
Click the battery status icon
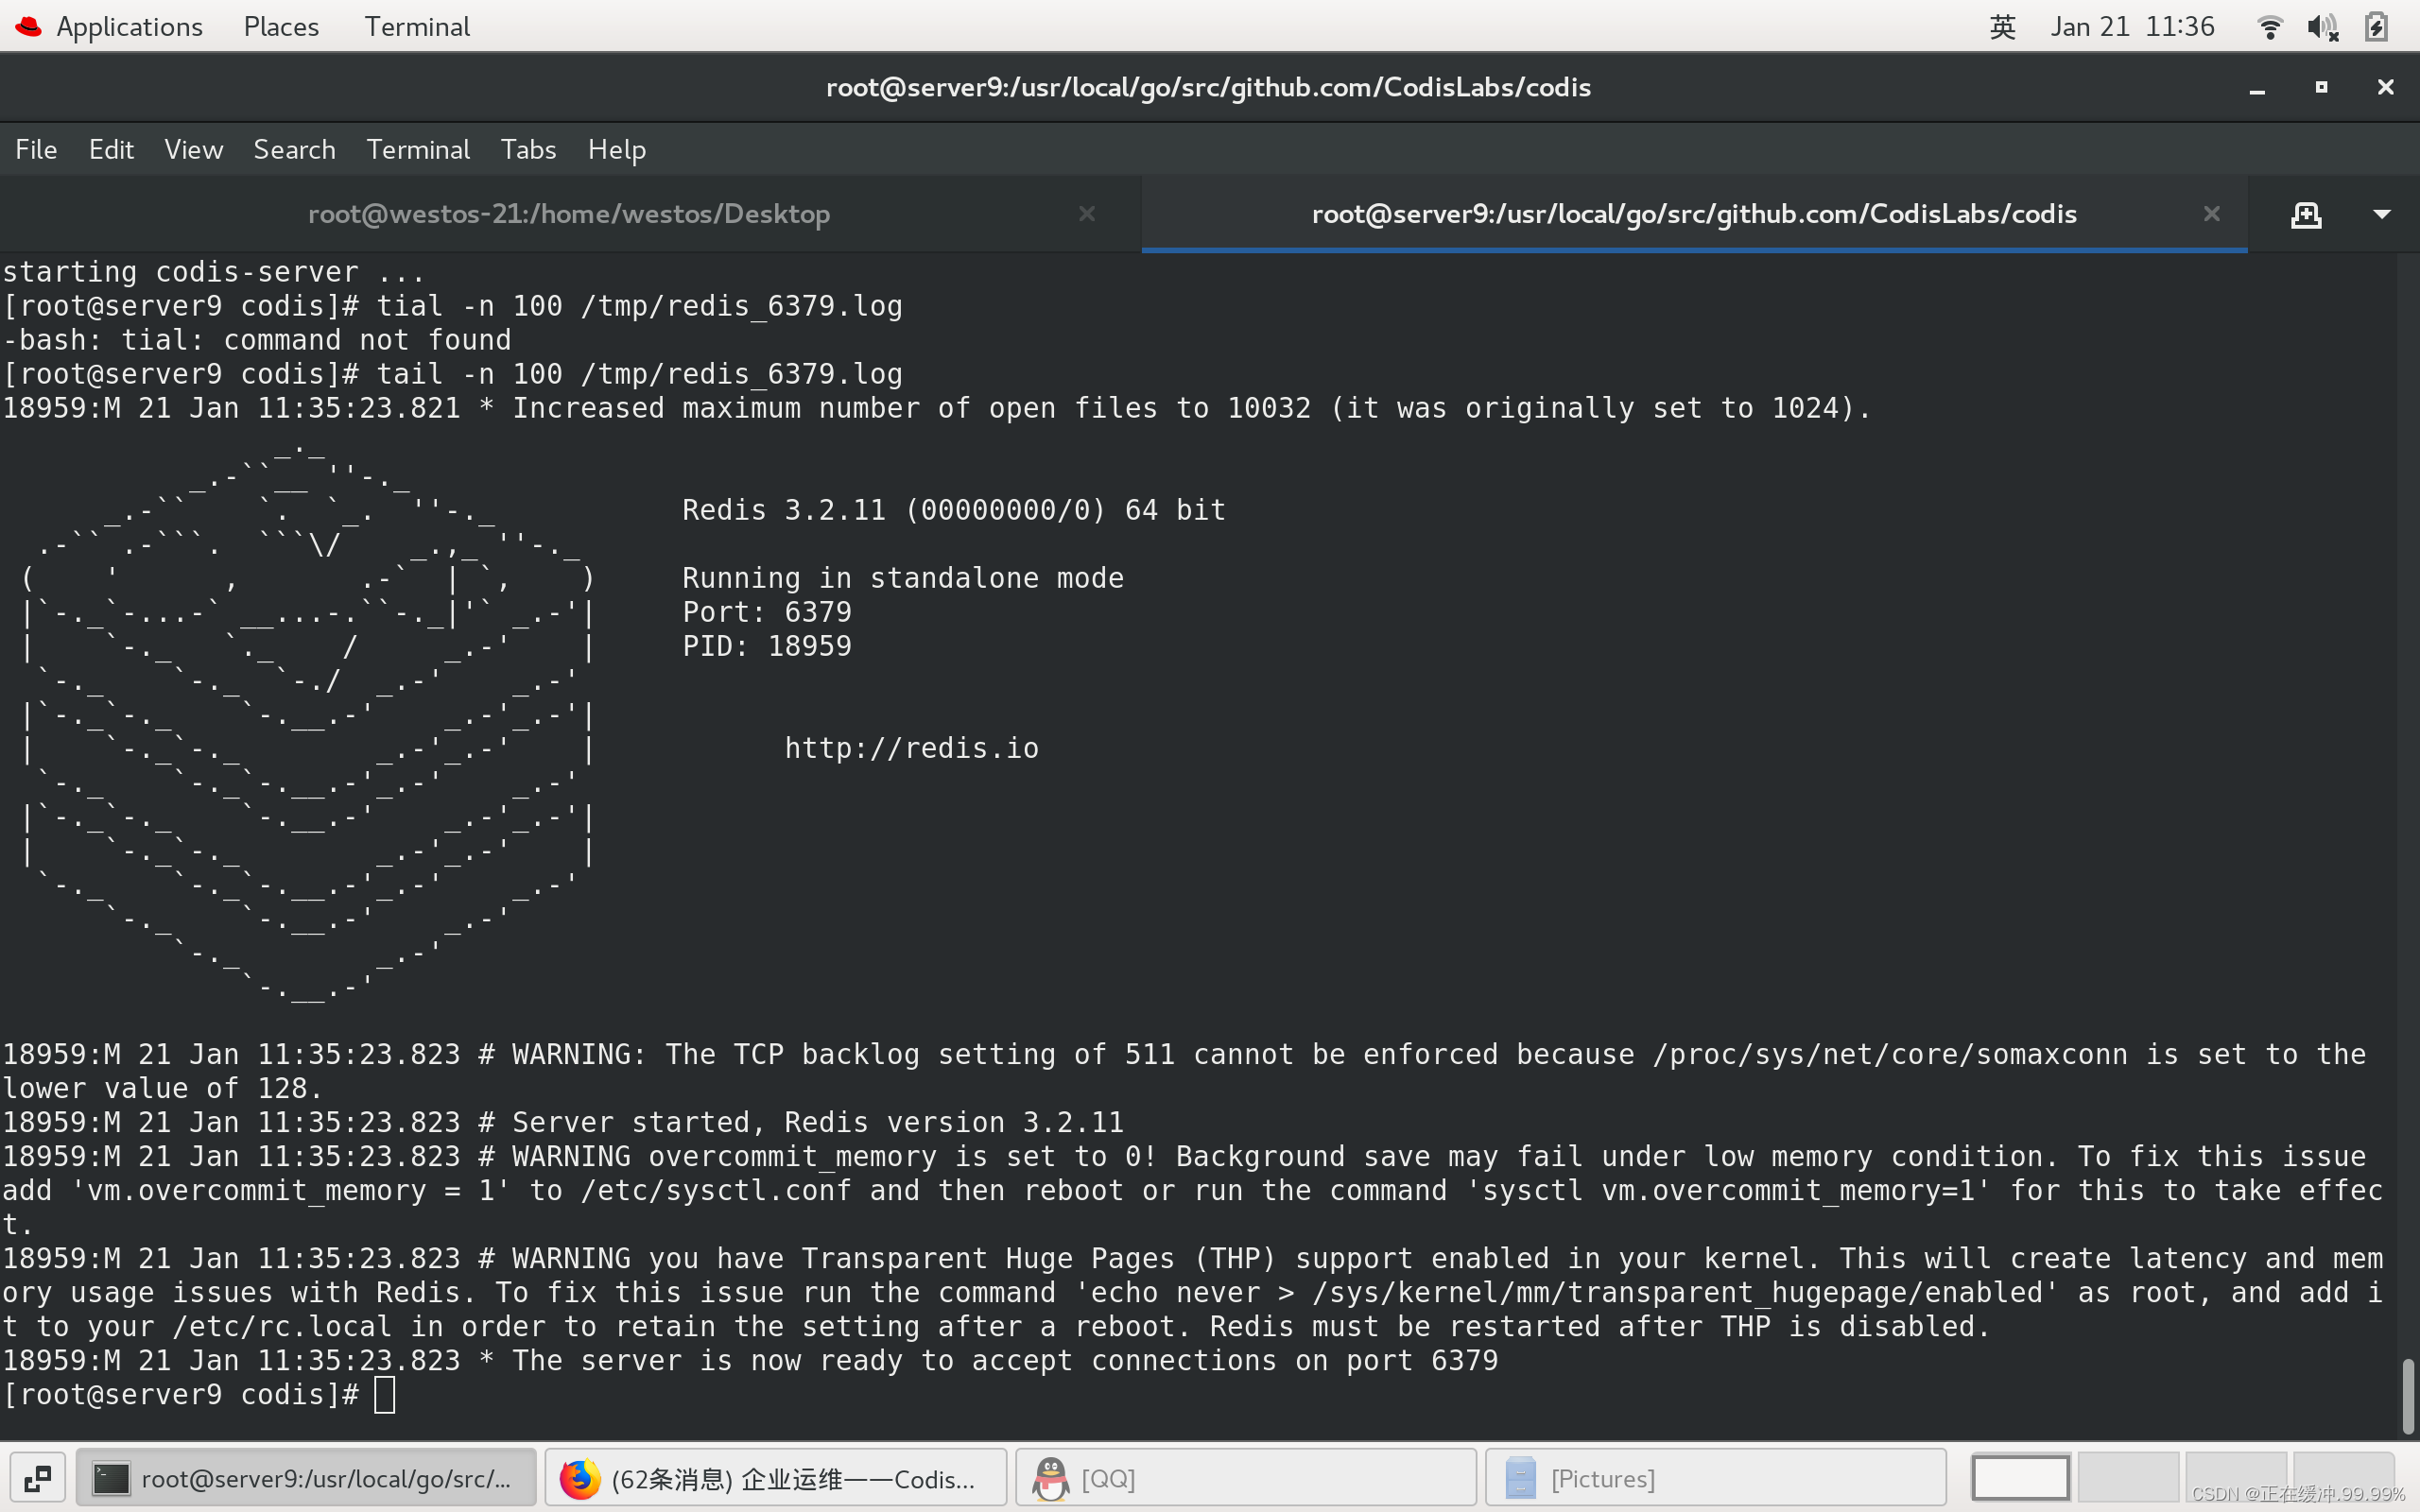[2377, 26]
